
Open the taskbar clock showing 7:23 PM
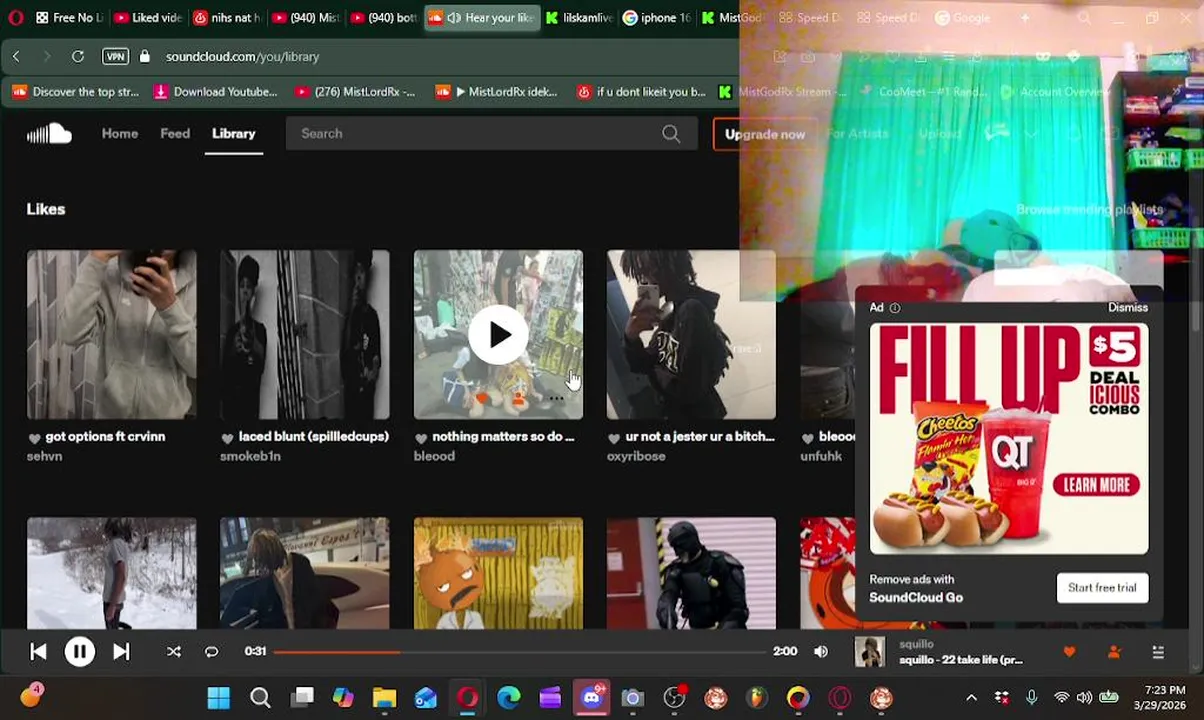[x=1159, y=698]
